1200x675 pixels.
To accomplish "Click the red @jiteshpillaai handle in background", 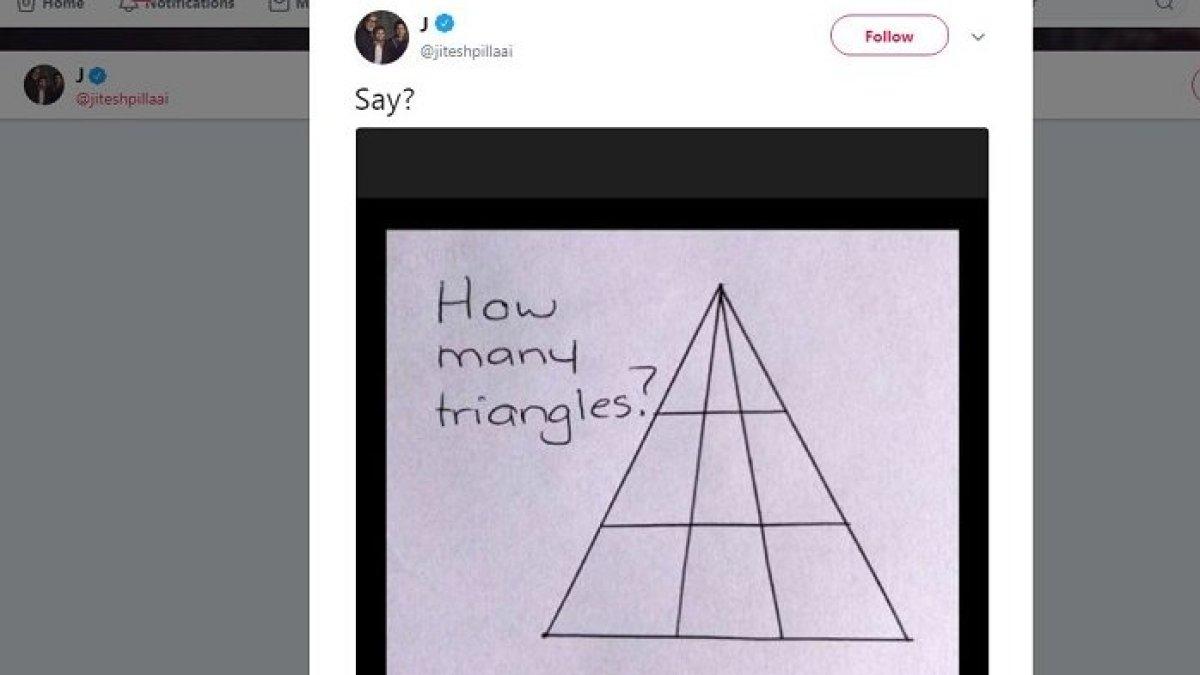I will pos(122,99).
